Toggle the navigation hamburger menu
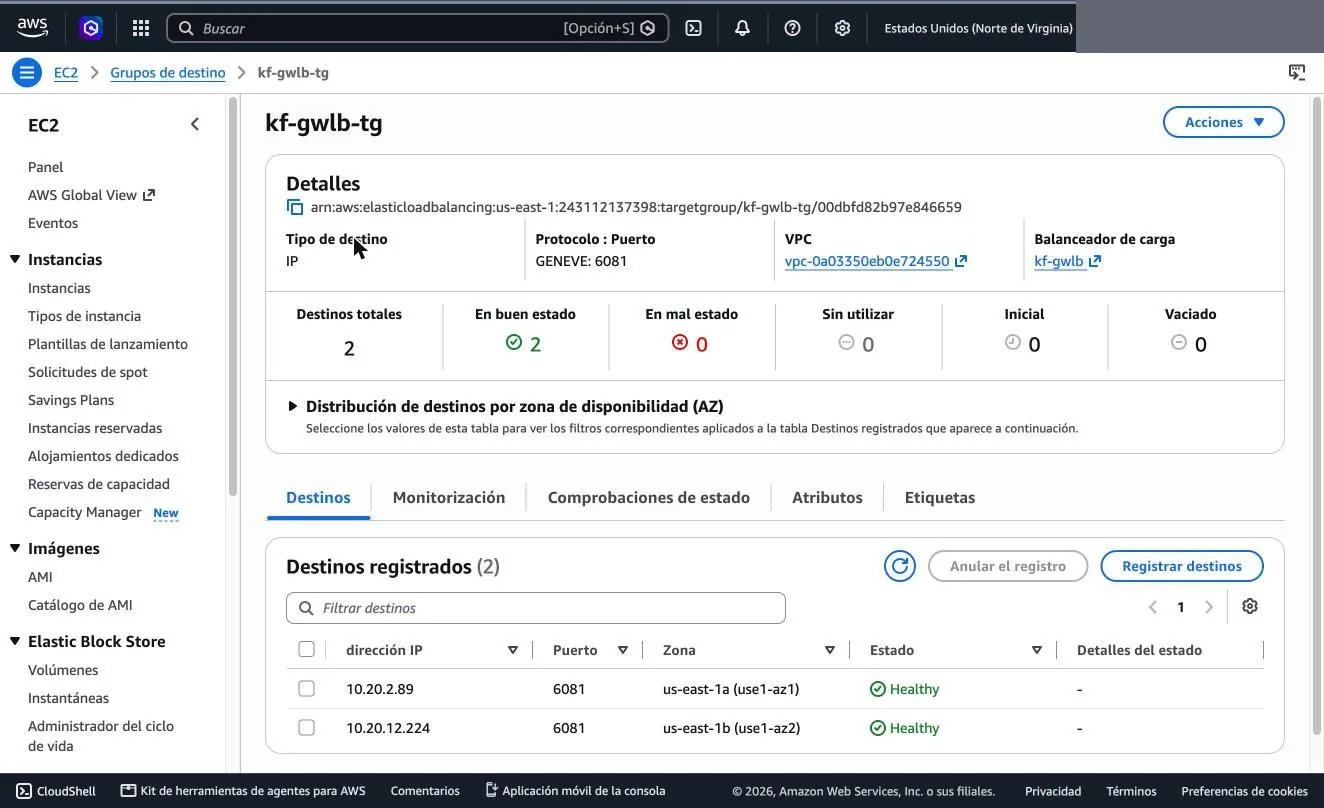Image resolution: width=1324 pixels, height=808 pixels. tap(27, 72)
